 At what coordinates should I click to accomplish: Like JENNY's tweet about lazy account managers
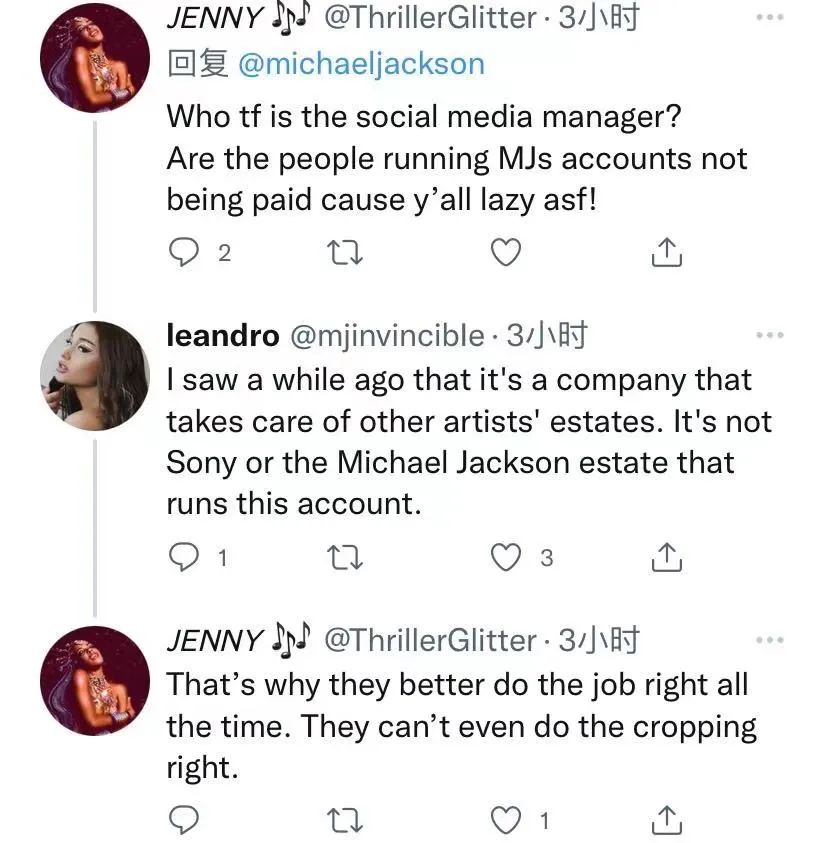[507, 253]
